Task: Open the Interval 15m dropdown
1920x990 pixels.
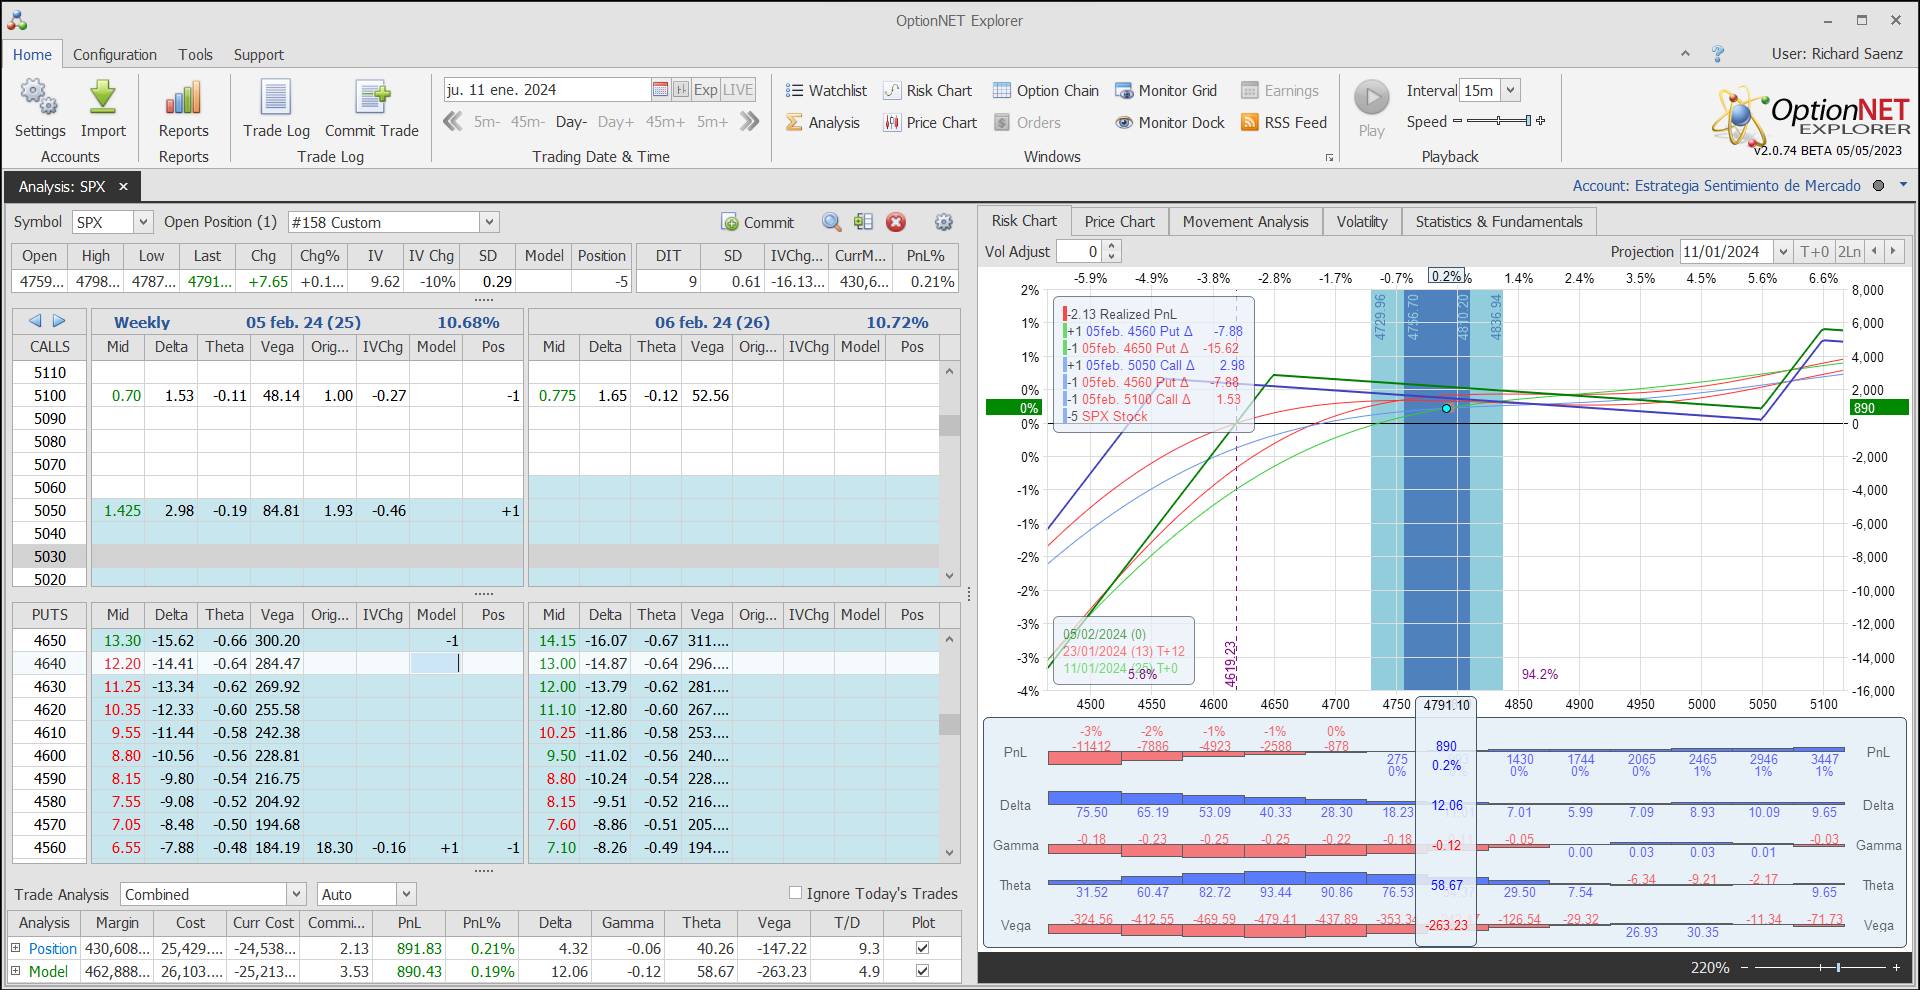Action: point(1511,90)
